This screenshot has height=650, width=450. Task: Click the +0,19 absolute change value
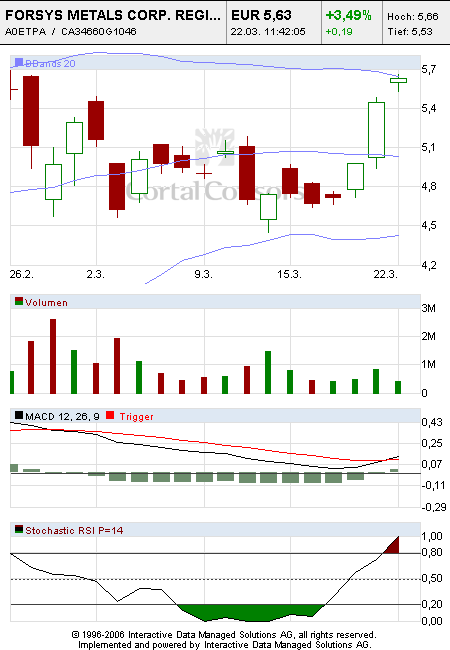click(x=339, y=32)
